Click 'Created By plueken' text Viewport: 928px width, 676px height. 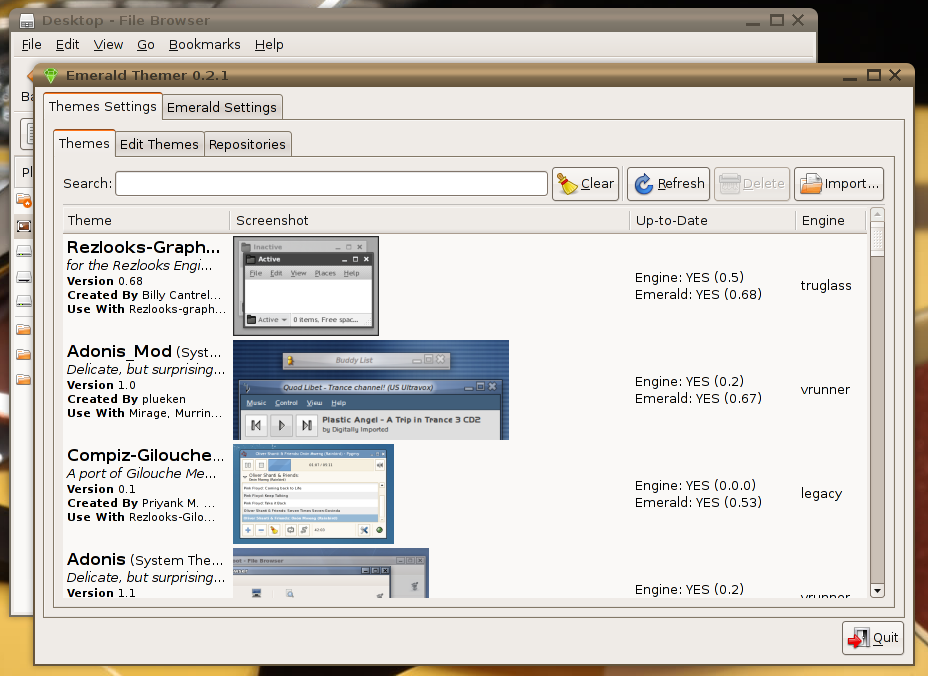pyautogui.click(x=126, y=399)
